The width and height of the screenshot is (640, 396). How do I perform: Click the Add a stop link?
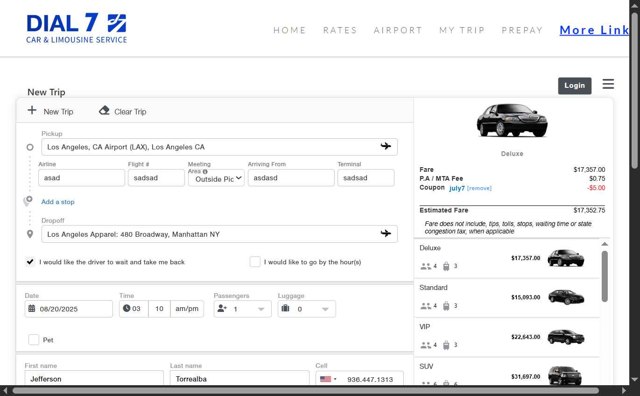(58, 202)
